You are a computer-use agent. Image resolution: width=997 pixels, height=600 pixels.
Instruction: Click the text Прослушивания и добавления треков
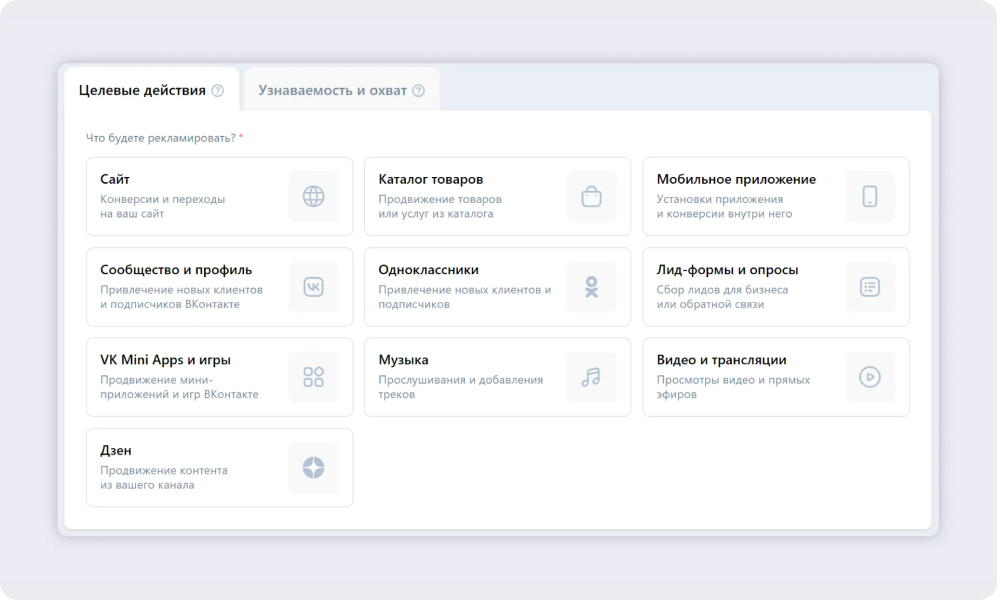tap(461, 386)
